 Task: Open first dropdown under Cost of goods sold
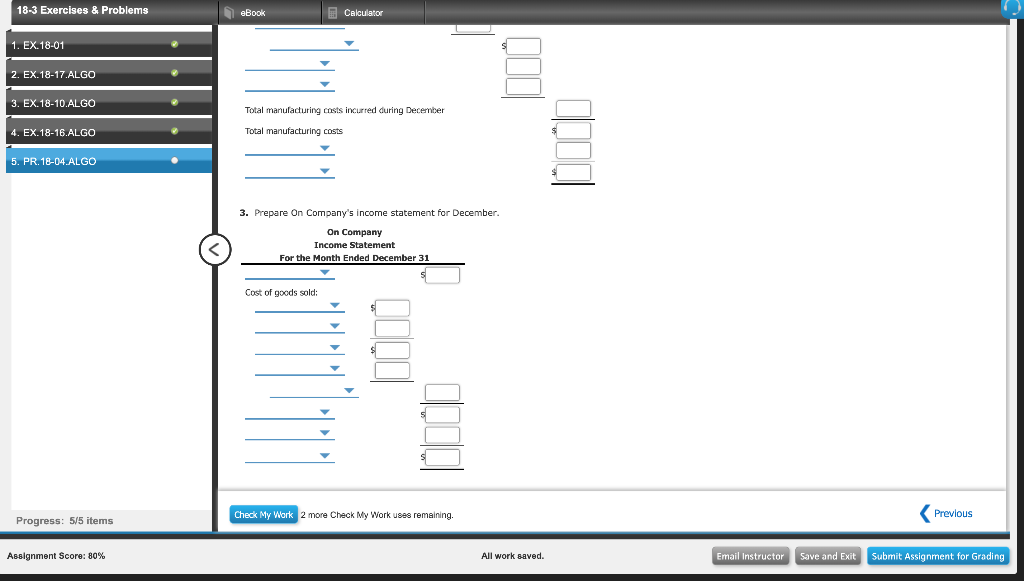[300, 306]
